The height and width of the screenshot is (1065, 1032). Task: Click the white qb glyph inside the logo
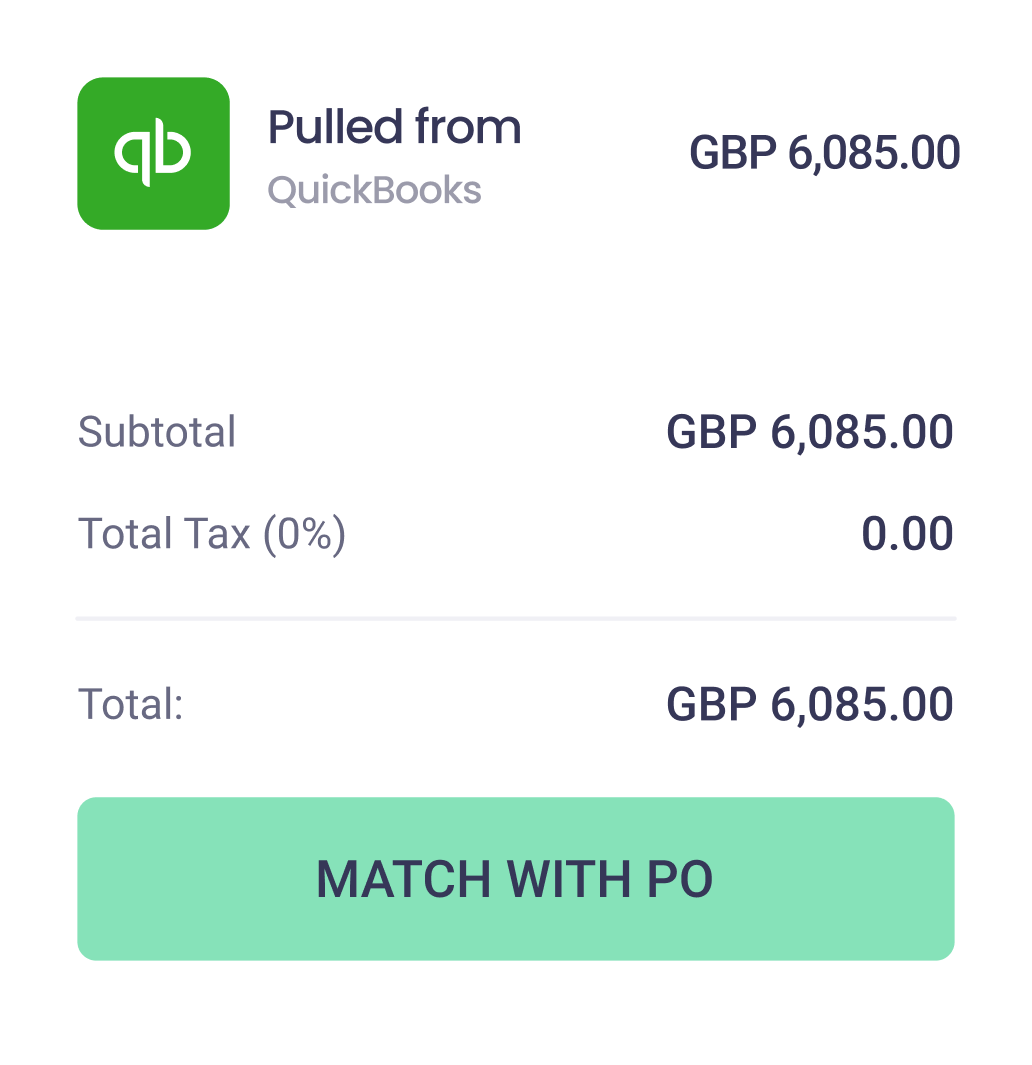[153, 153]
